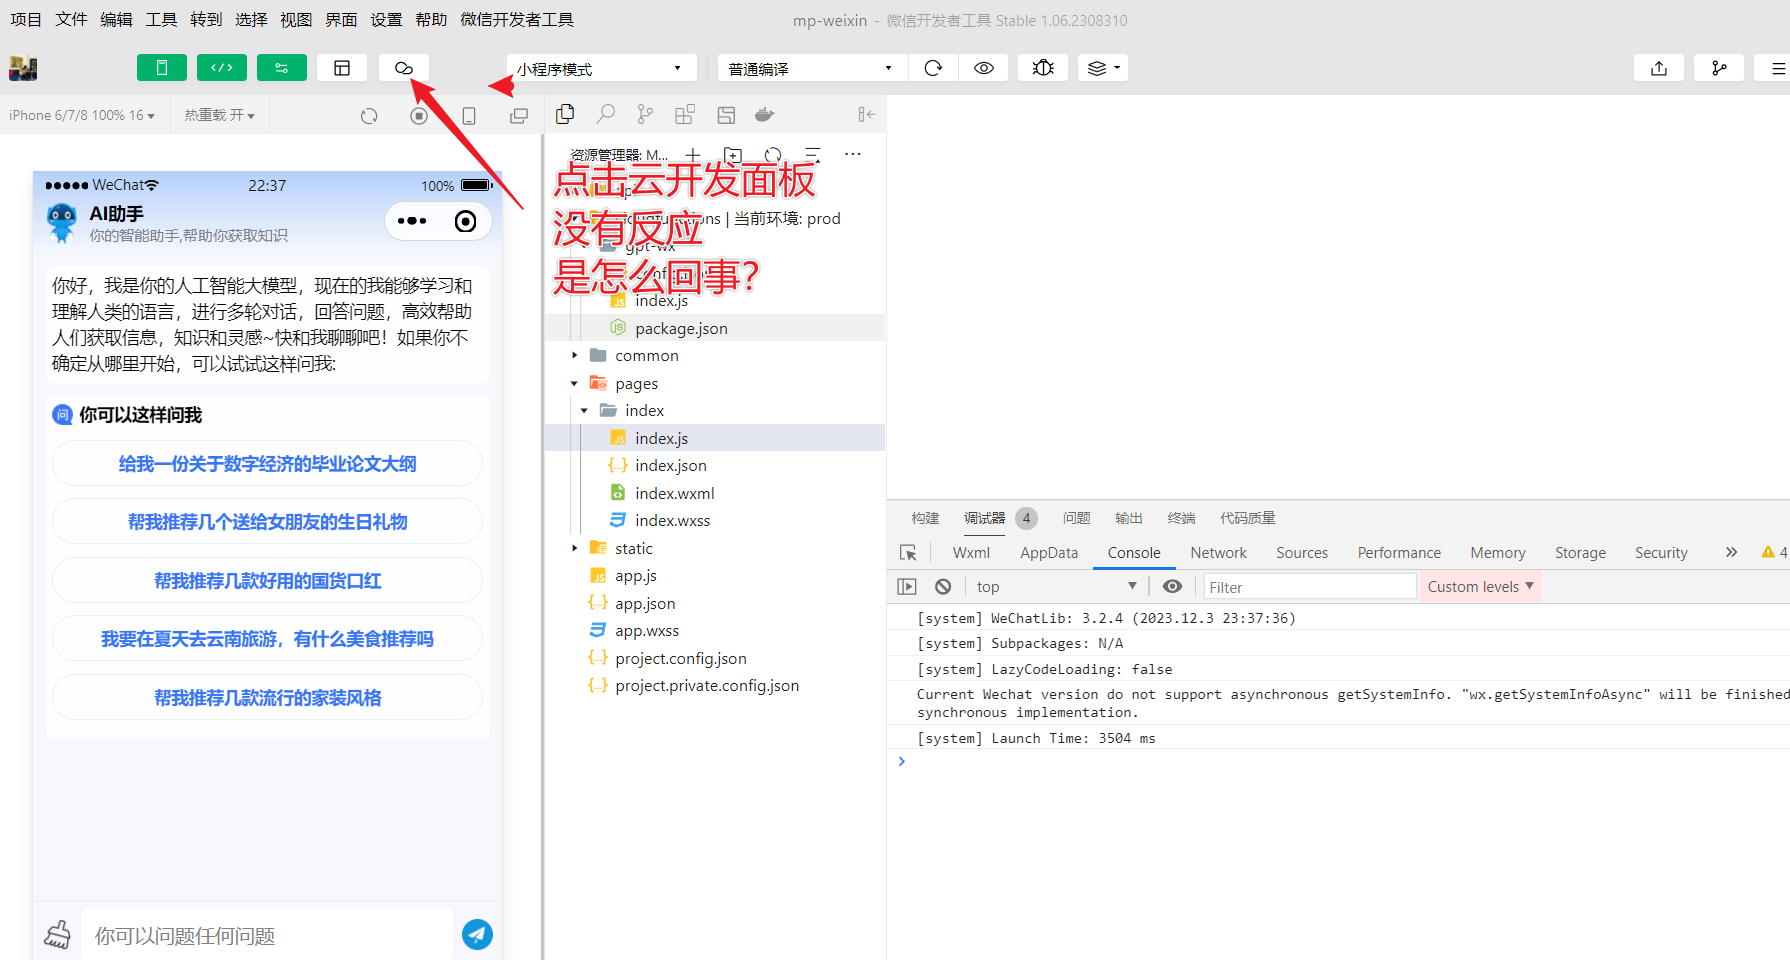
Task: Click the console live expression eye icon
Action: point(1173,587)
